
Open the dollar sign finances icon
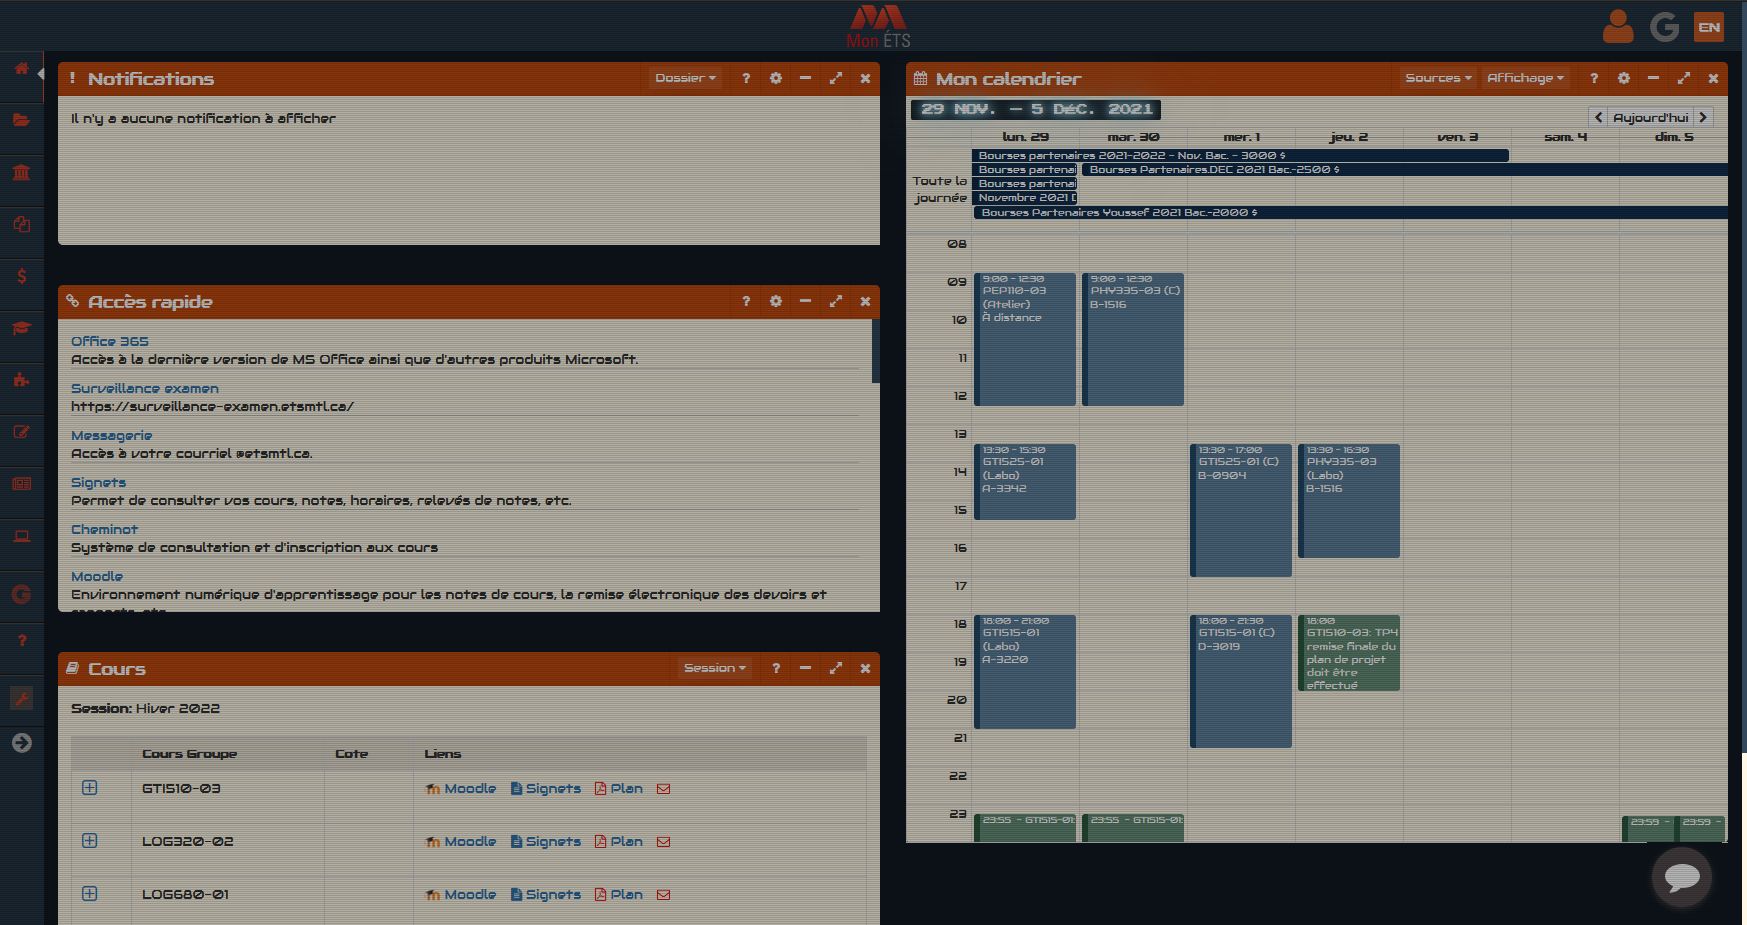tap(21, 277)
